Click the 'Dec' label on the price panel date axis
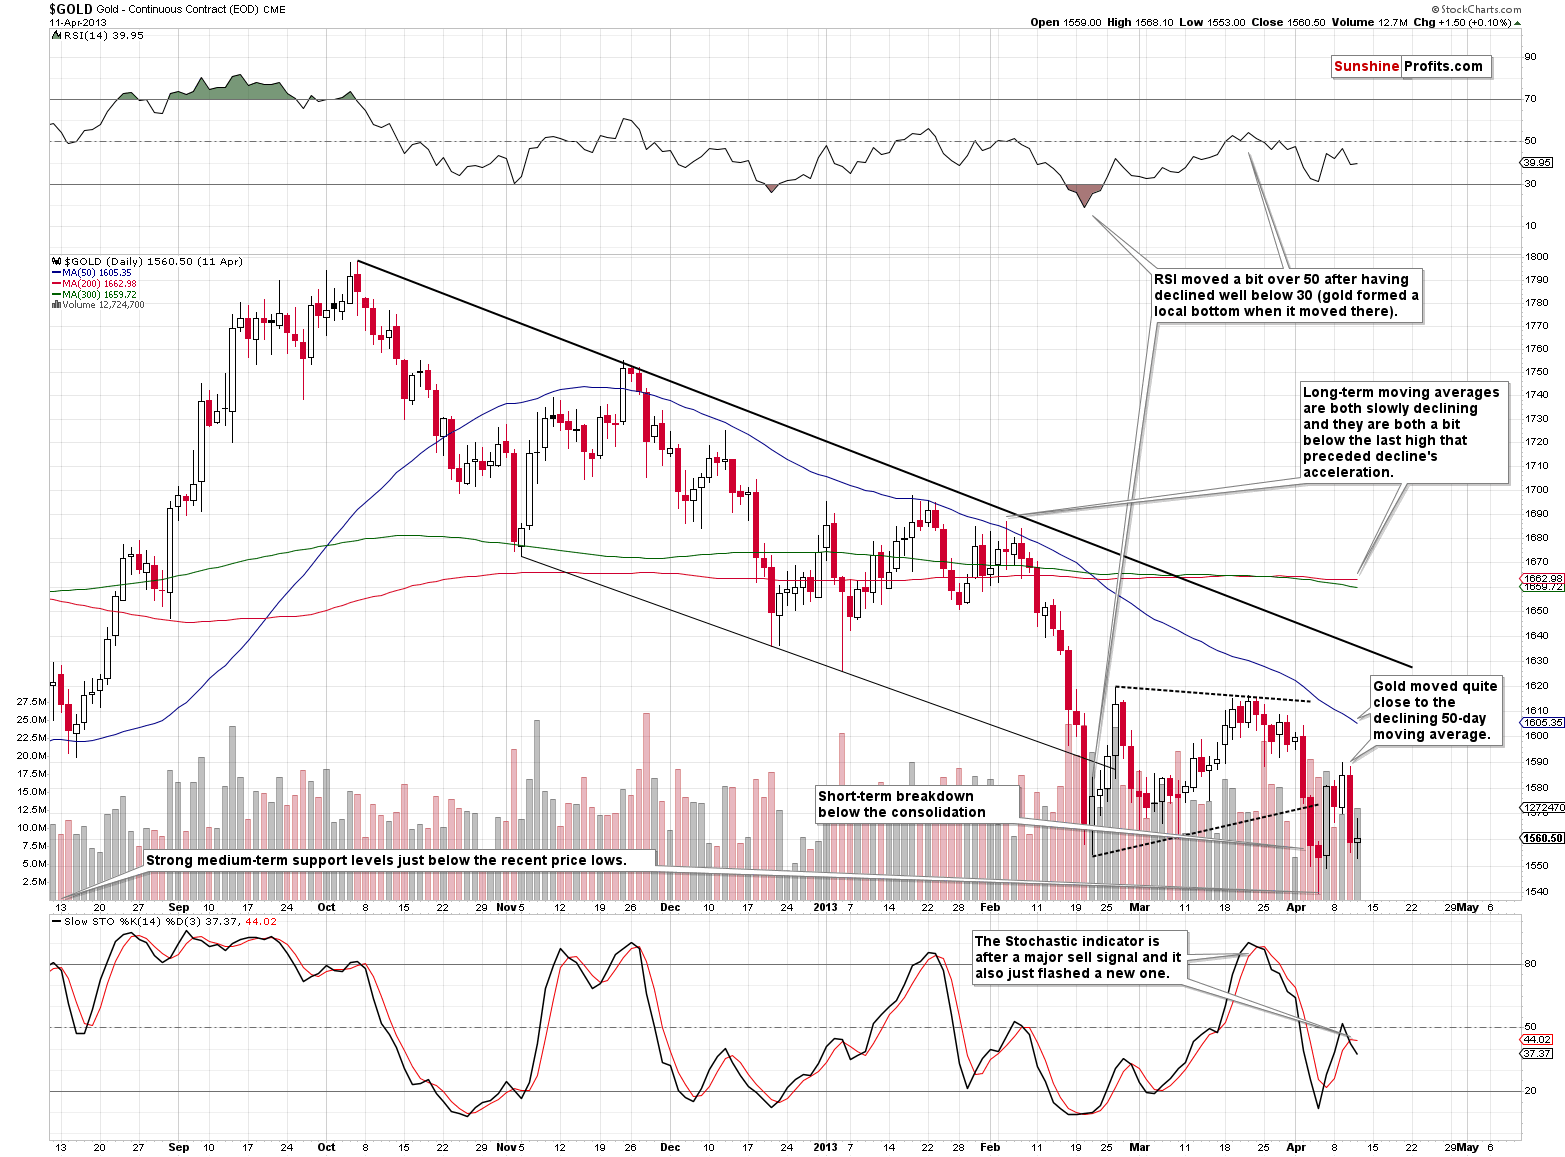The height and width of the screenshot is (1157, 1565). click(670, 907)
